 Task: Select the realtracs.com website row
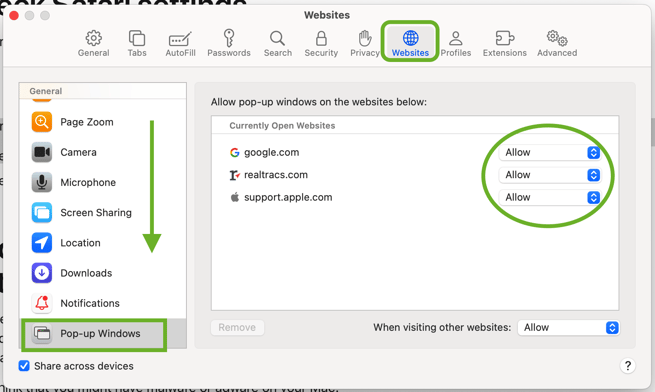pos(415,175)
